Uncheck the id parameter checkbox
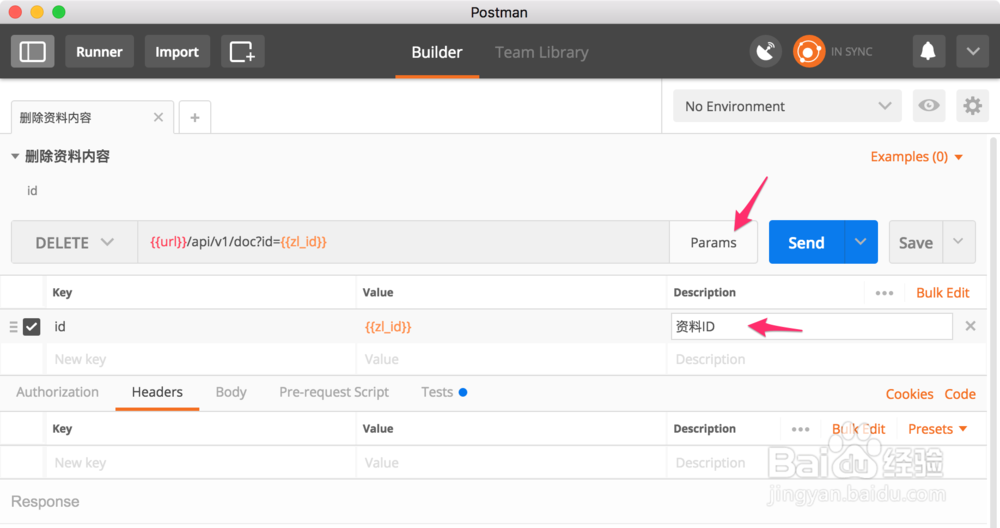 click(32, 326)
